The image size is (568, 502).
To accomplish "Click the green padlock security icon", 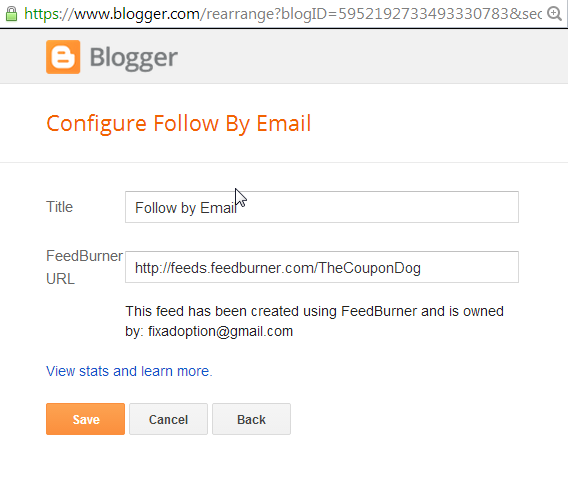I will coord(11,14).
